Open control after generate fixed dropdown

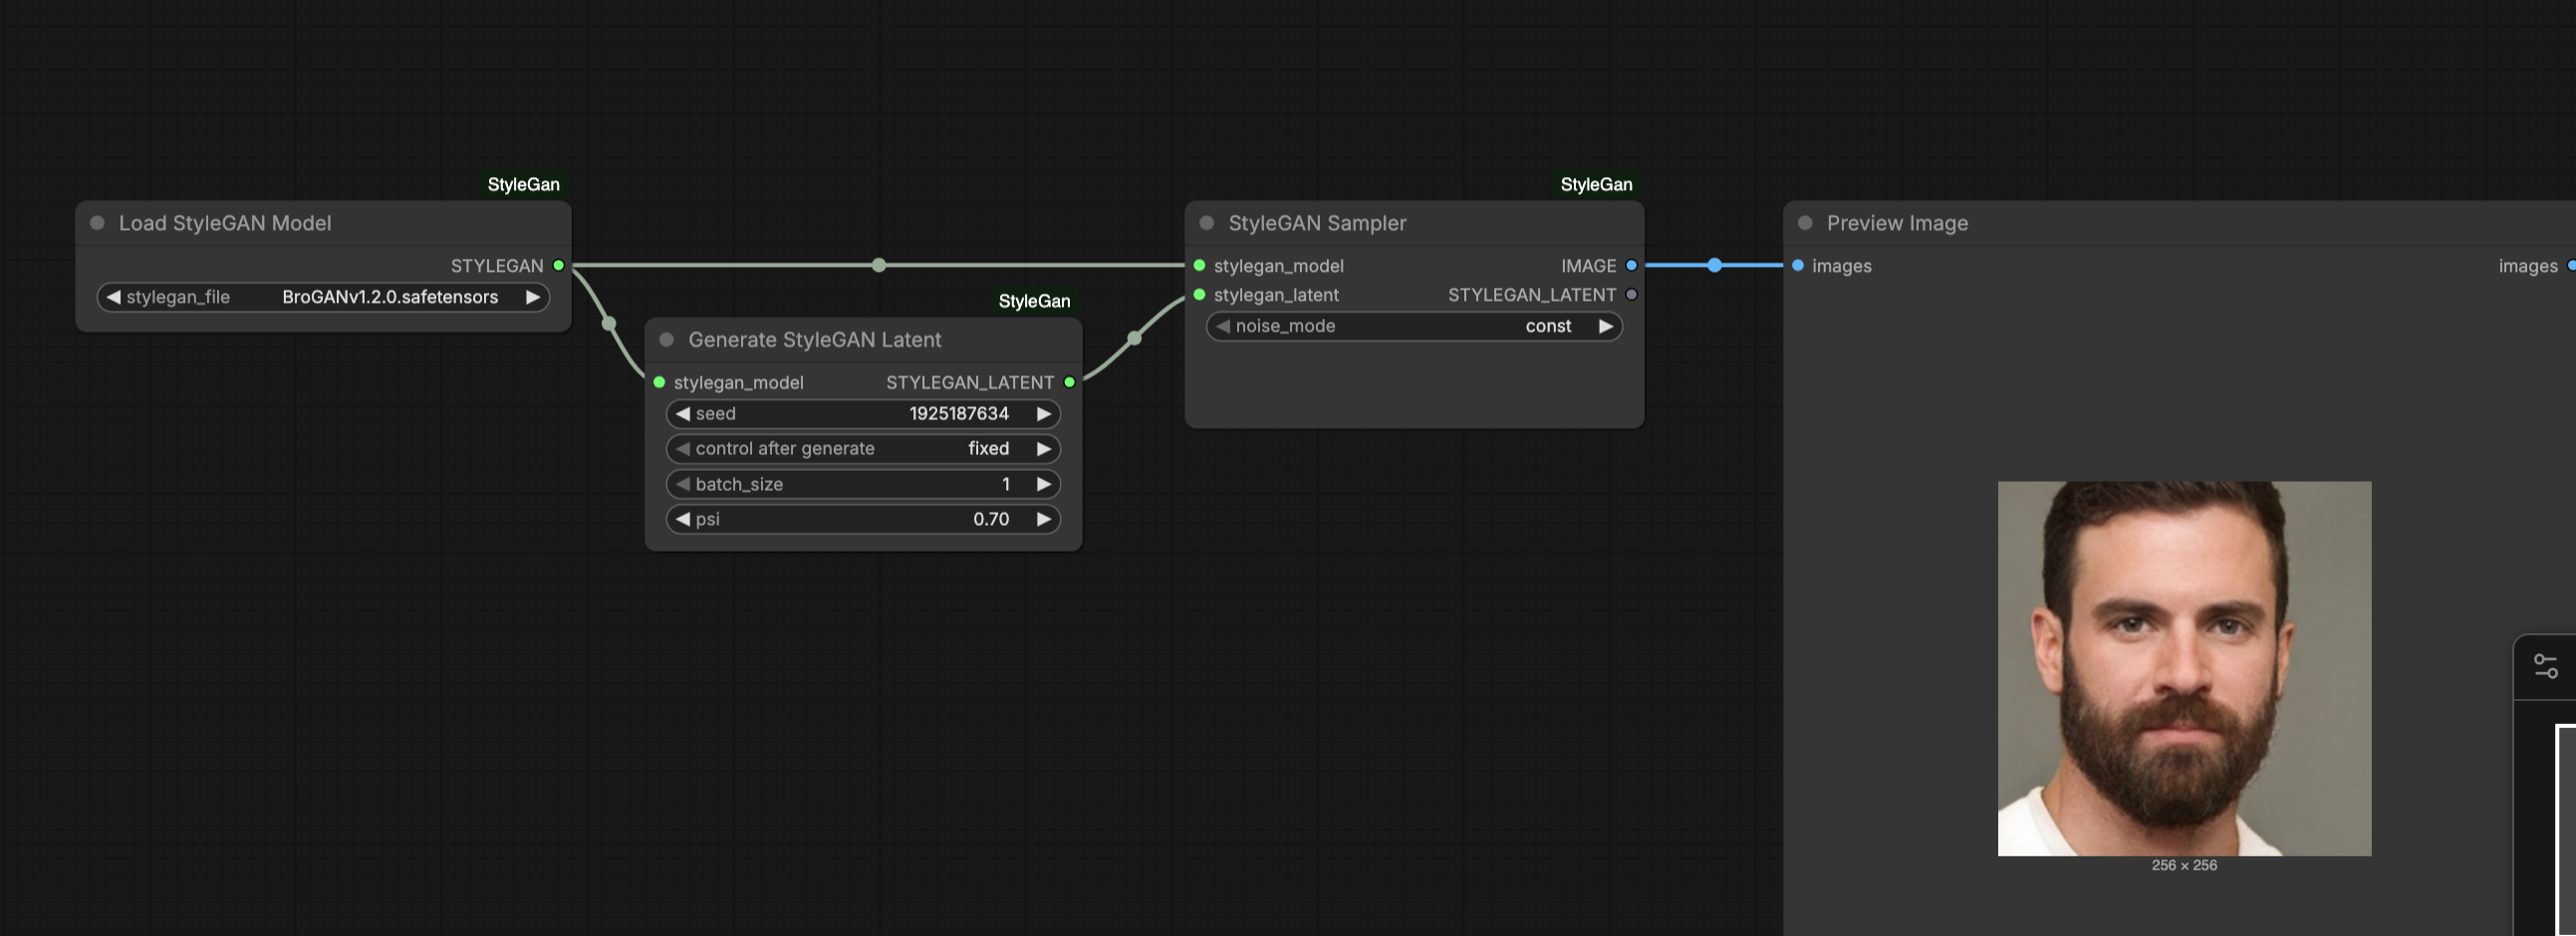point(863,449)
